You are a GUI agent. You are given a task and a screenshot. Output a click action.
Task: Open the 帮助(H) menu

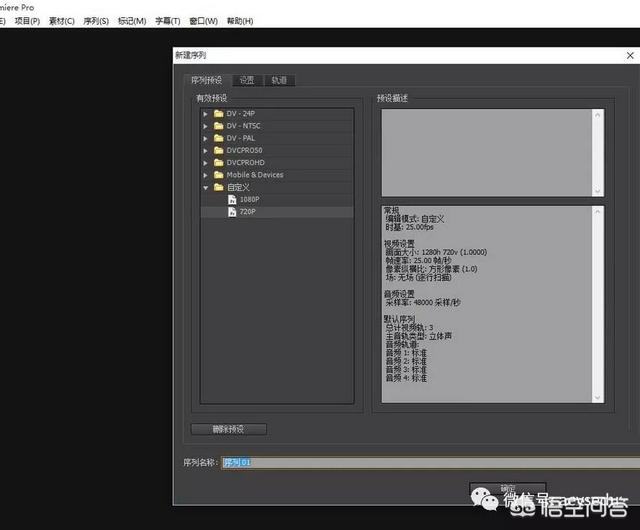240,21
